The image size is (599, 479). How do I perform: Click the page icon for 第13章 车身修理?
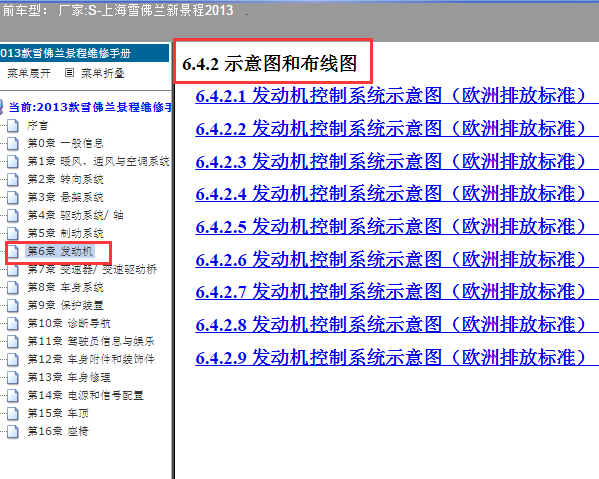point(13,377)
